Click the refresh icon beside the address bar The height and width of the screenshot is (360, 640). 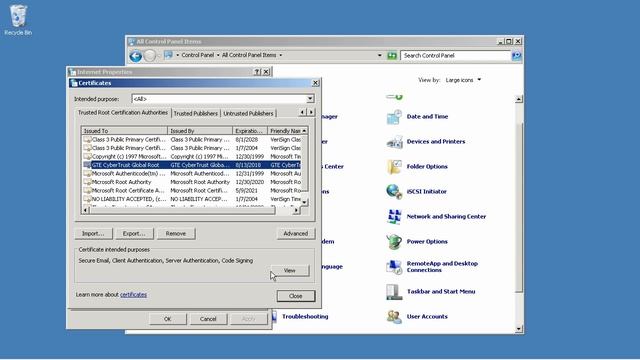point(392,56)
